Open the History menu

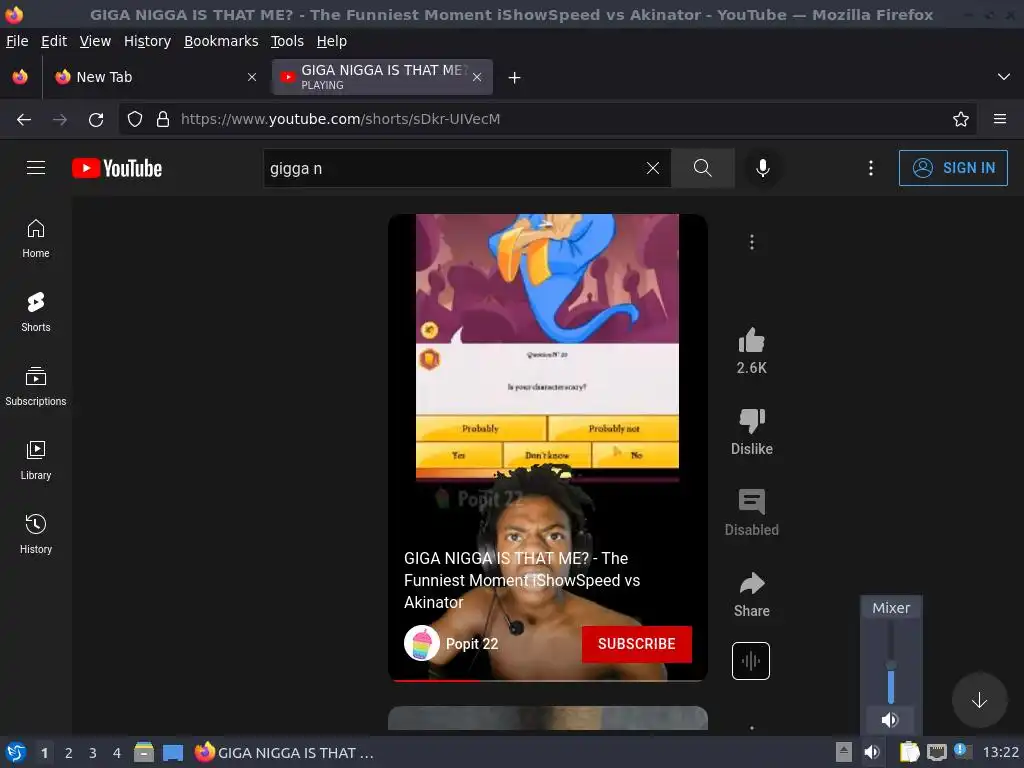click(x=147, y=41)
